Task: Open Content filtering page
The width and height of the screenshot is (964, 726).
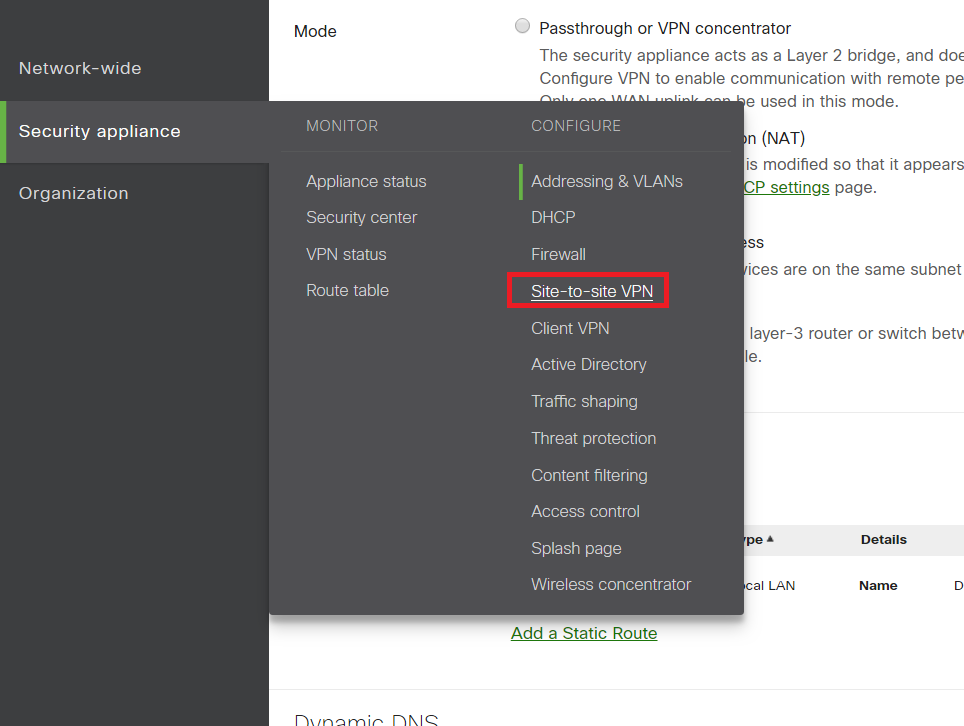Action: coord(589,475)
